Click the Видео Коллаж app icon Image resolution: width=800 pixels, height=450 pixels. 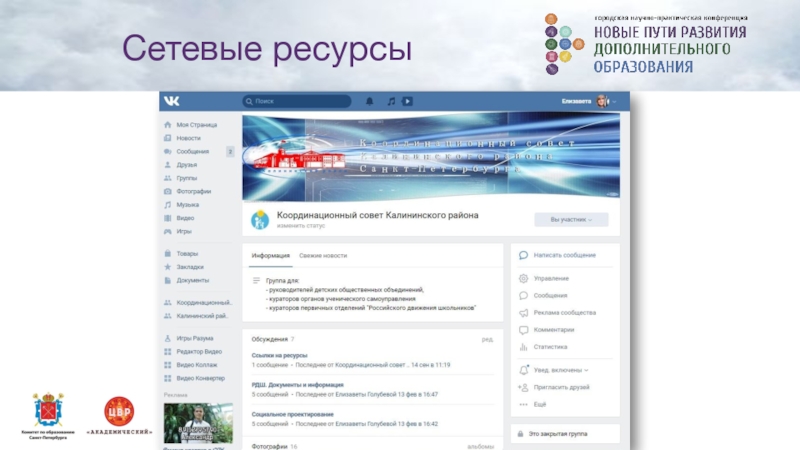167,365
